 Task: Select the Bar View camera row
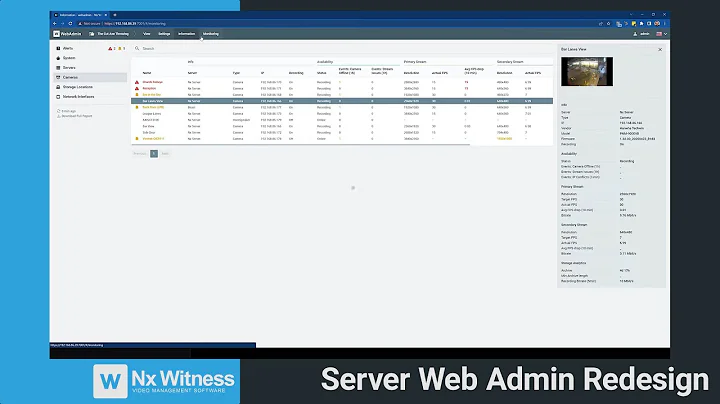[342, 126]
